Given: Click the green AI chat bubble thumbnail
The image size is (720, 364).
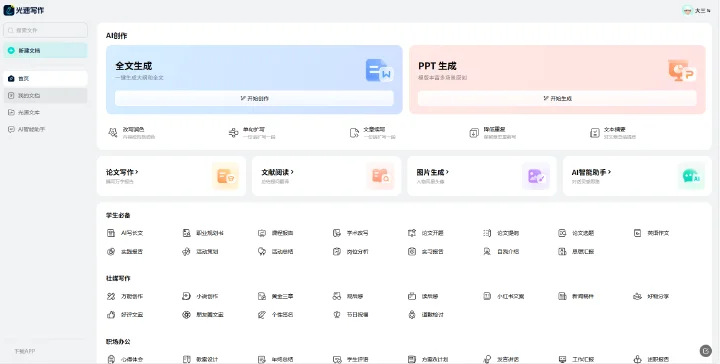Looking at the screenshot, I should 691,176.
